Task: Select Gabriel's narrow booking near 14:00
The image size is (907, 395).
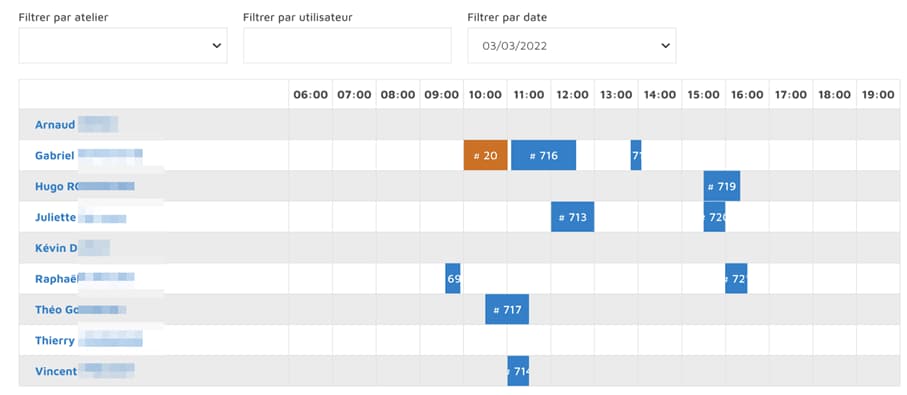Action: [x=636, y=155]
